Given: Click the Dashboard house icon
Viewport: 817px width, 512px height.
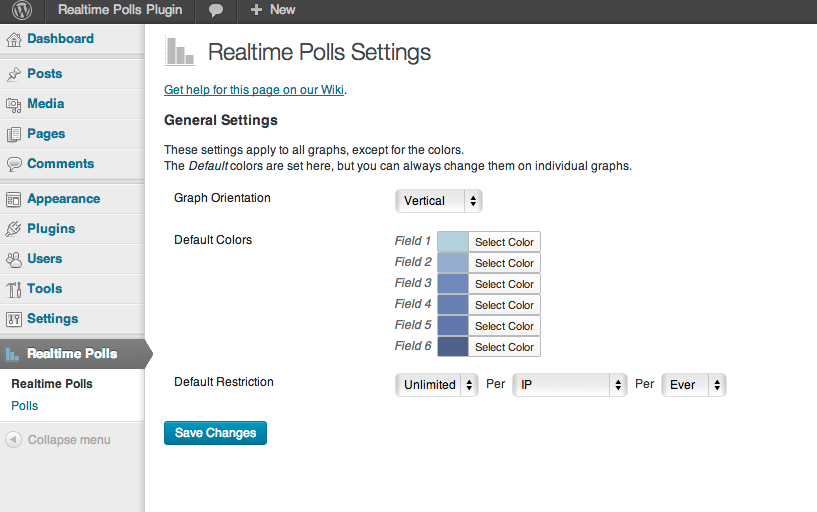Looking at the screenshot, I should (x=14, y=39).
